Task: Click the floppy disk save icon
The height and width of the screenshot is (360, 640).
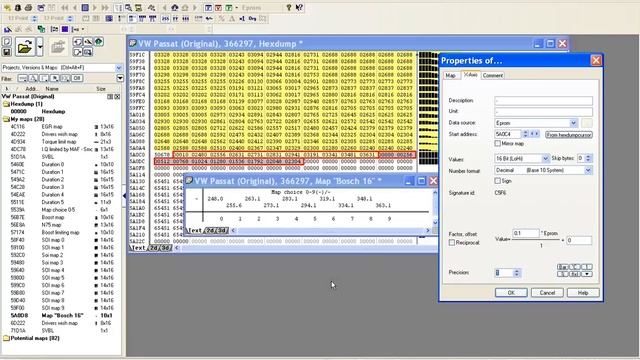Action: pyautogui.click(x=7, y=52)
